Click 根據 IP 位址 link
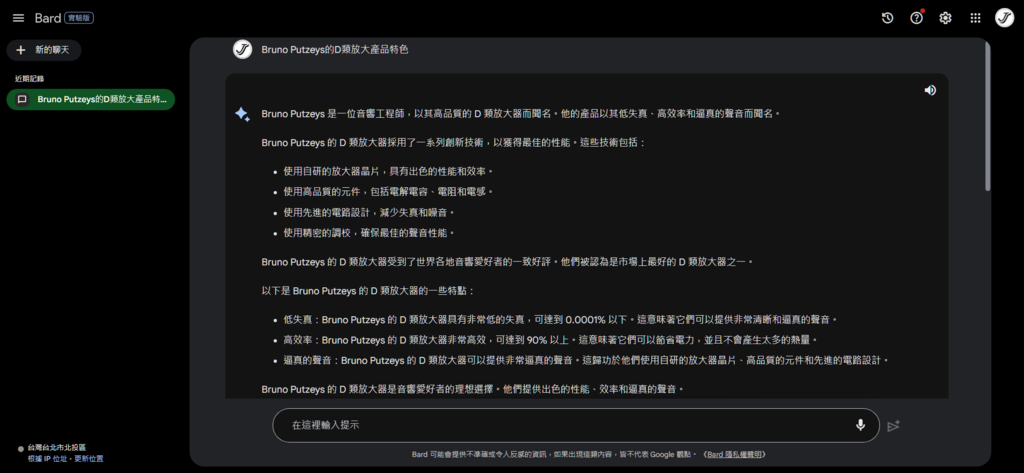Screen dimensions: 1024x473 [47, 459]
